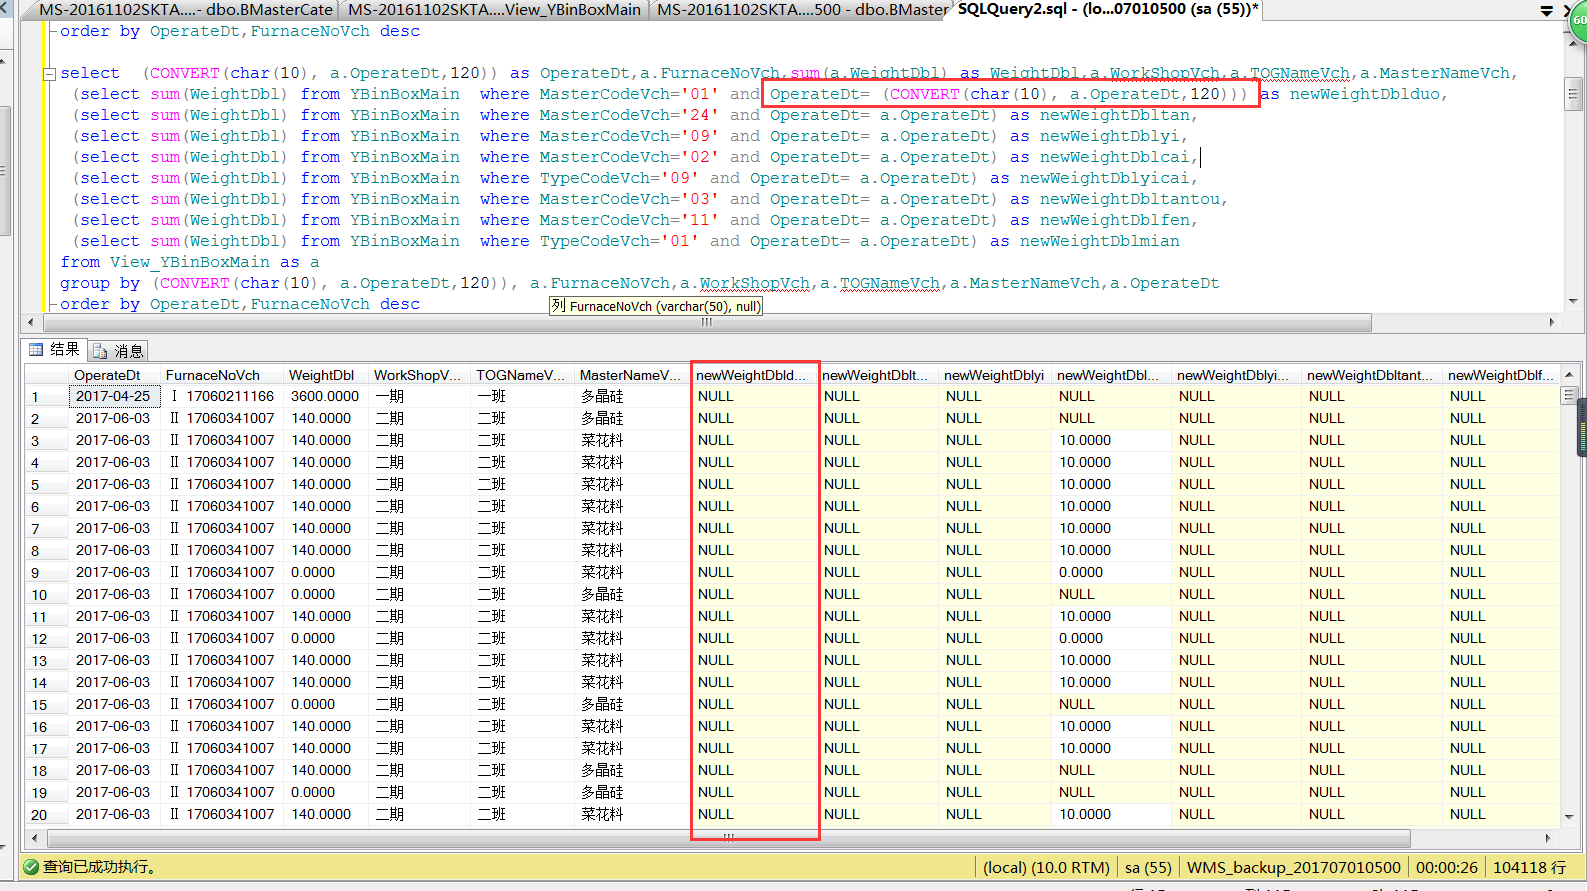Screen dimensions: 1587x891
Task: Open the 结果 results tab
Action: [x=56, y=350]
